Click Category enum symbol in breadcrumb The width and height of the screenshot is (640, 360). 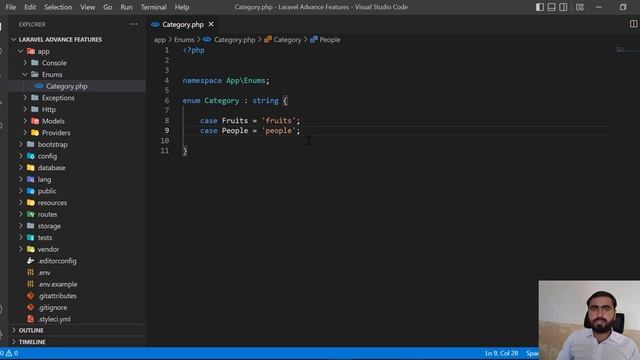point(287,40)
